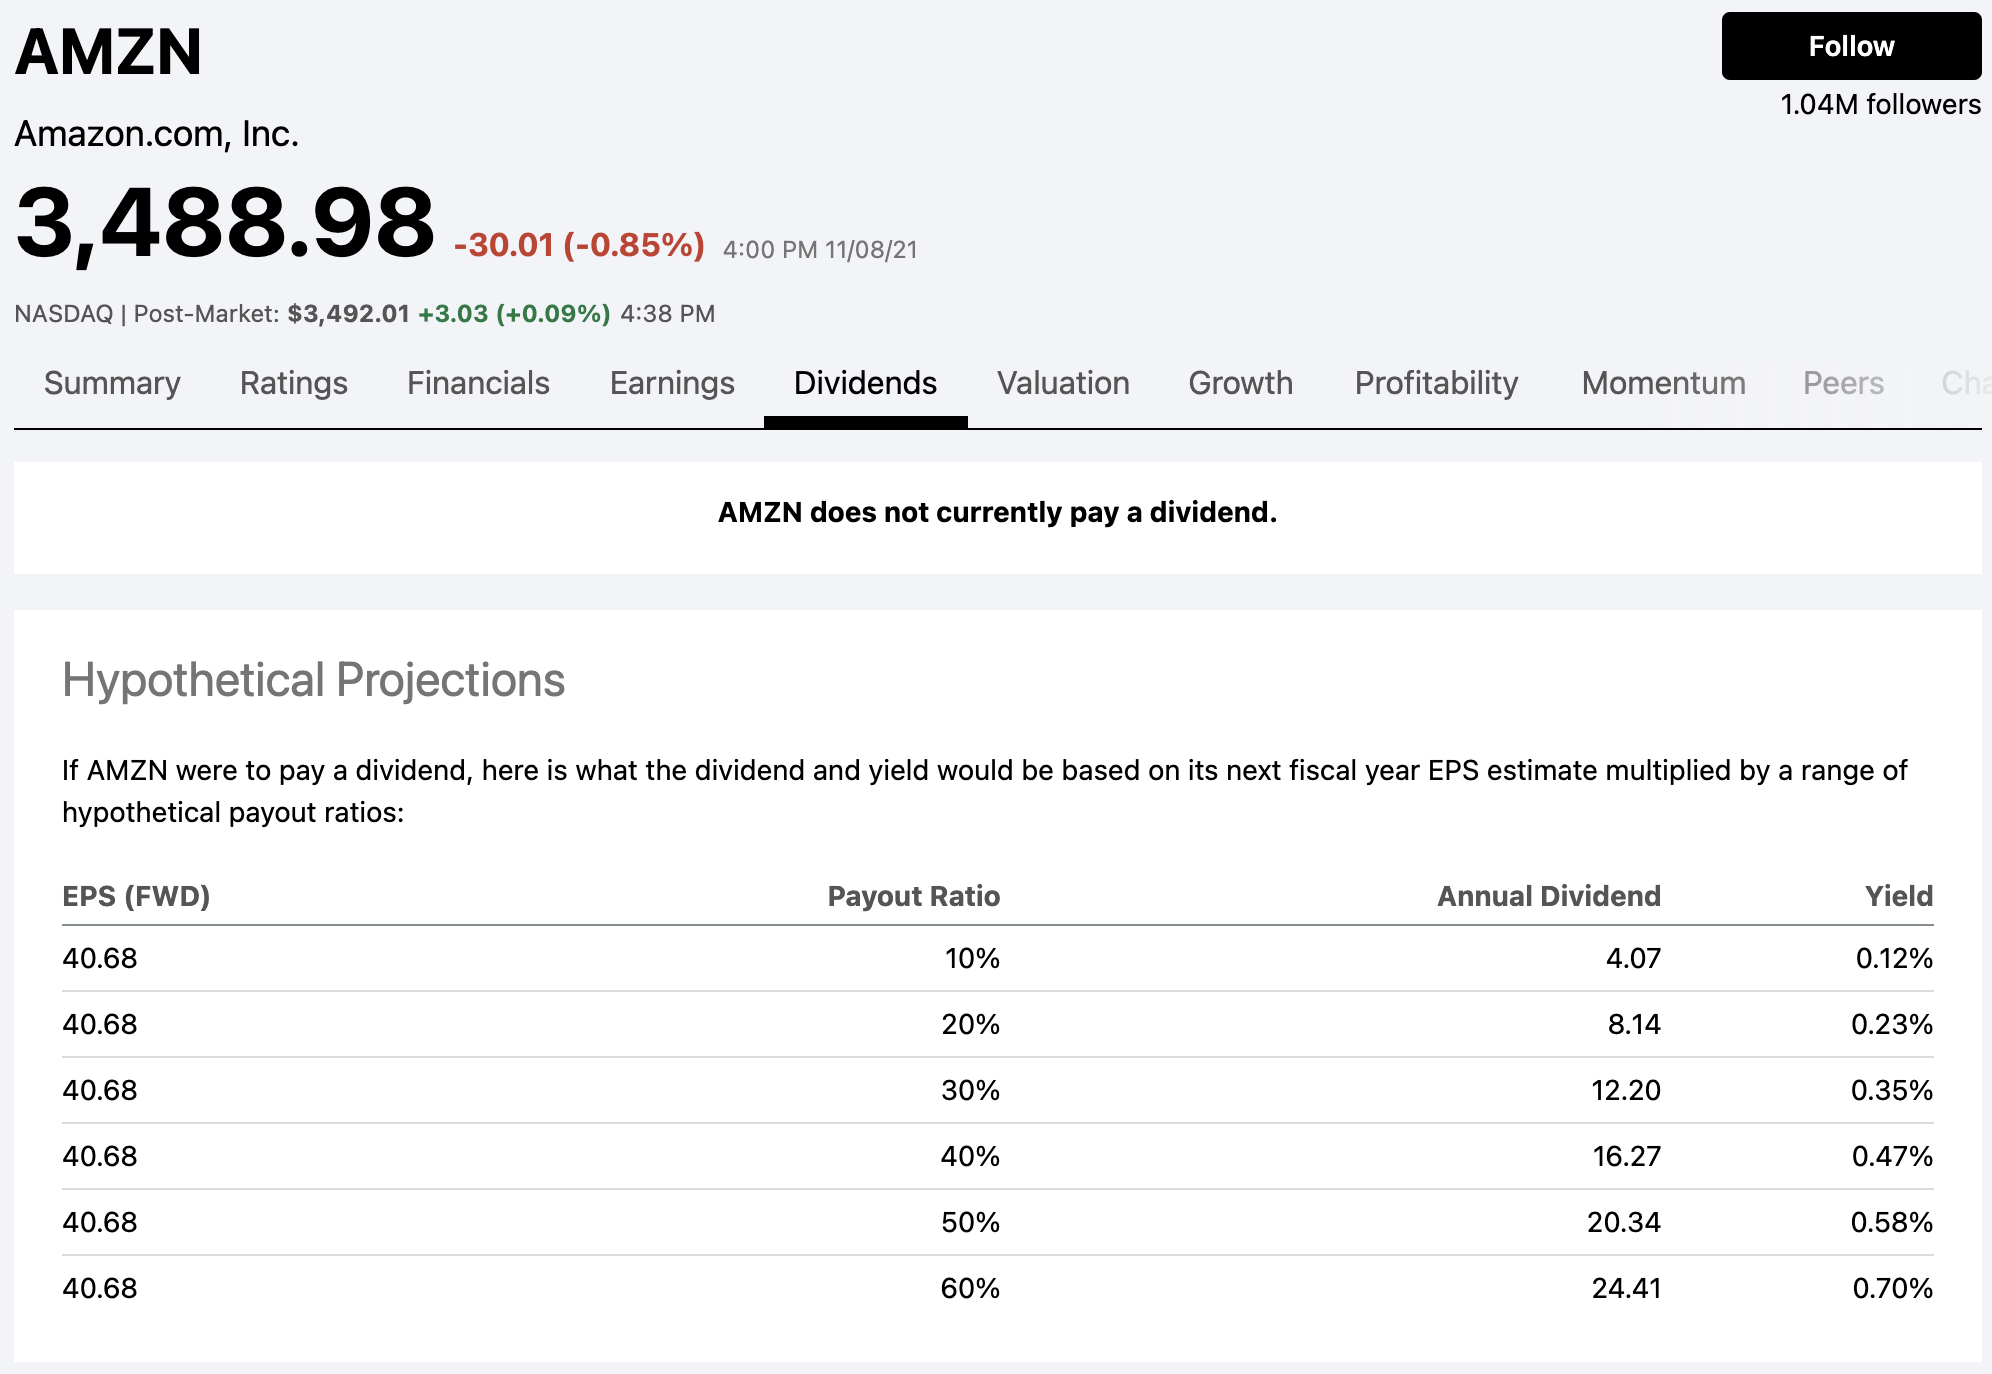Click the active Dividends tab
1992x1374 pixels.
[865, 383]
